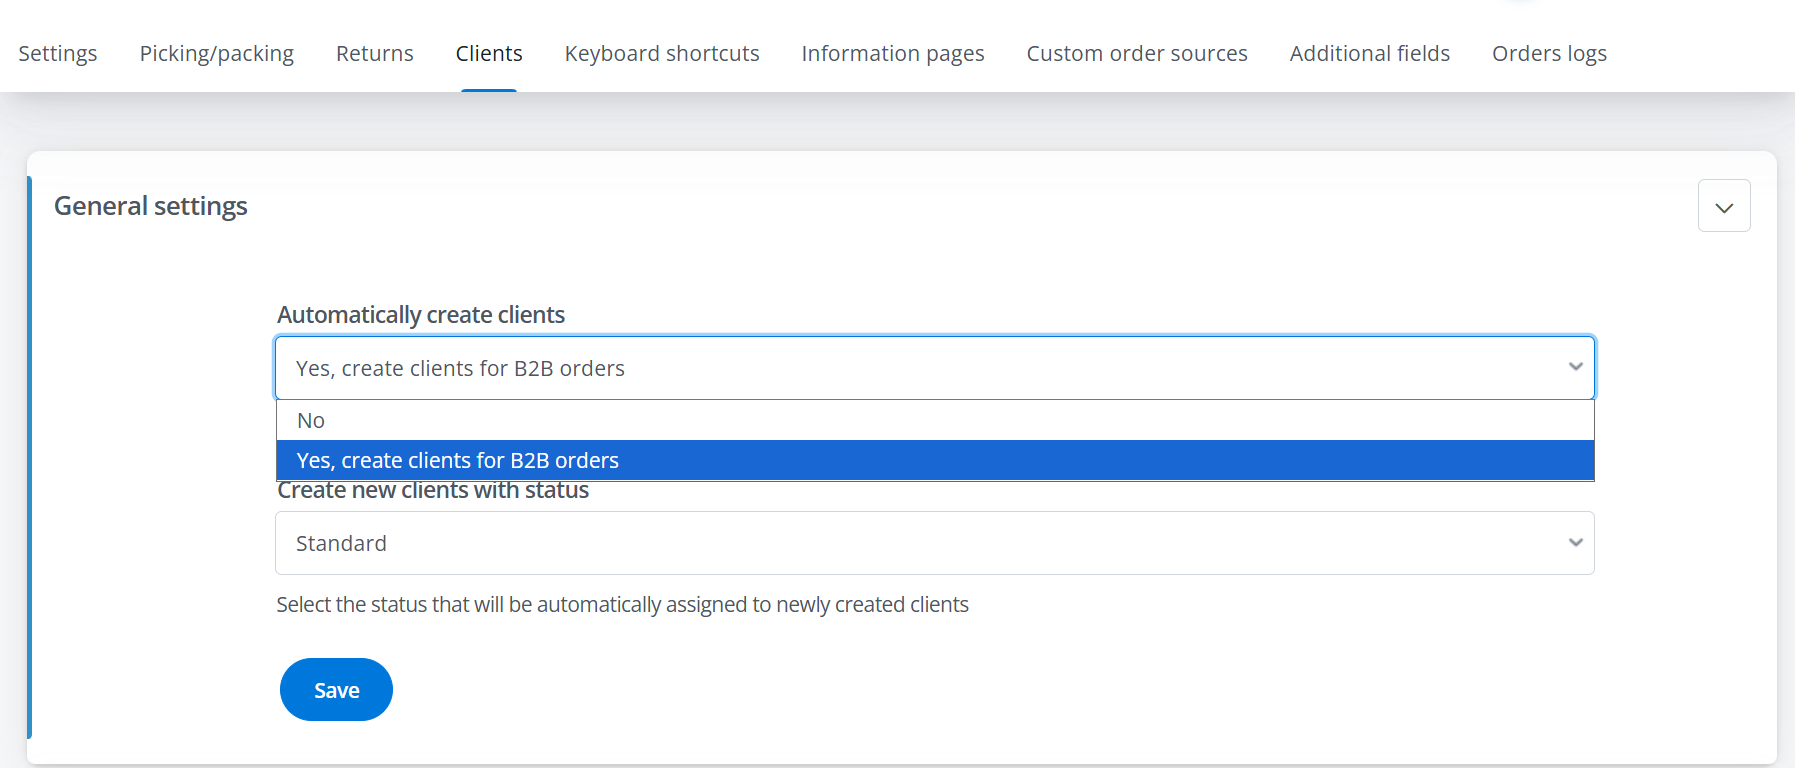Image resolution: width=1795 pixels, height=768 pixels.
Task: Click the Save button
Action: (x=336, y=690)
